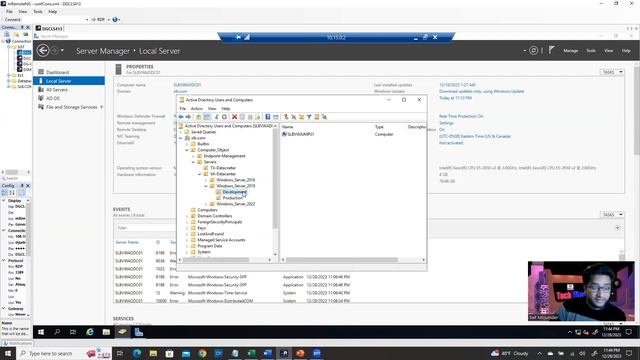Click the local Windows Start button

(x=7, y=353)
